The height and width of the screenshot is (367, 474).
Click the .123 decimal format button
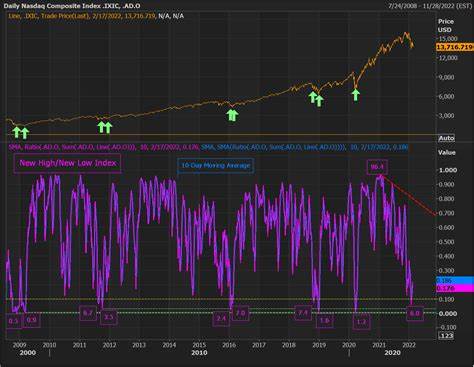coord(446,336)
